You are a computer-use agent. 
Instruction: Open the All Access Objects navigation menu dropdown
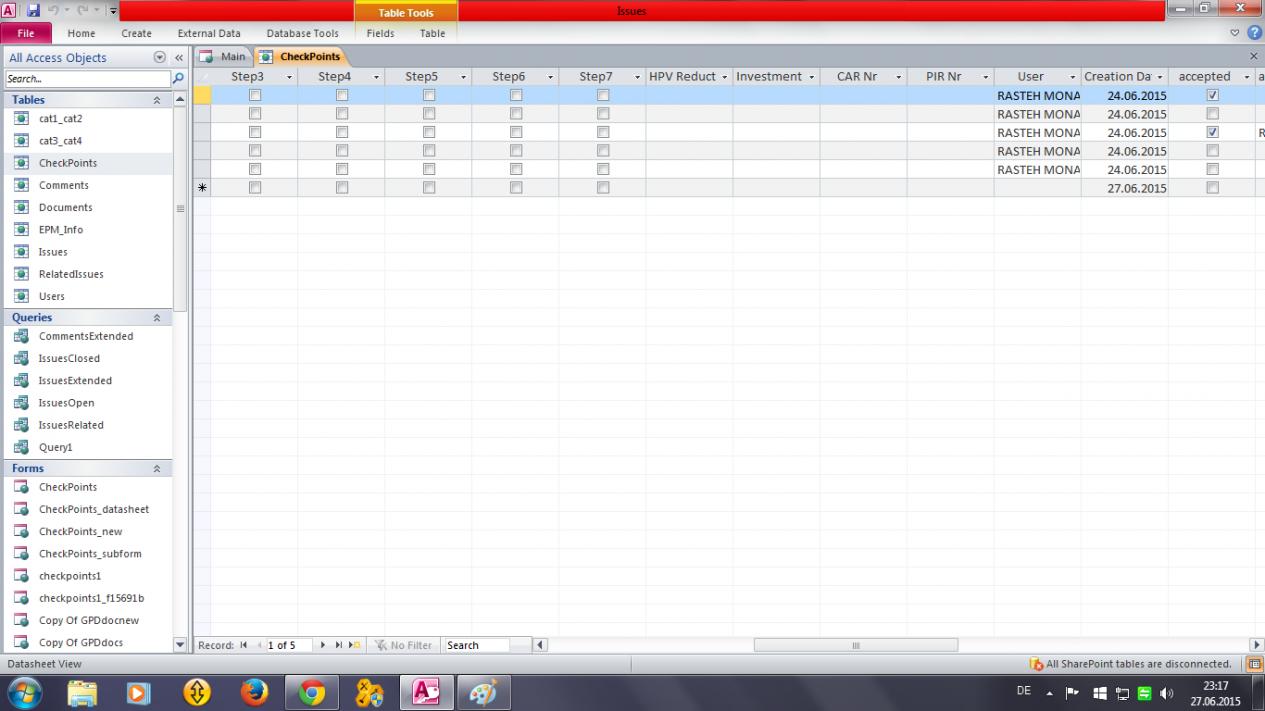click(159, 58)
